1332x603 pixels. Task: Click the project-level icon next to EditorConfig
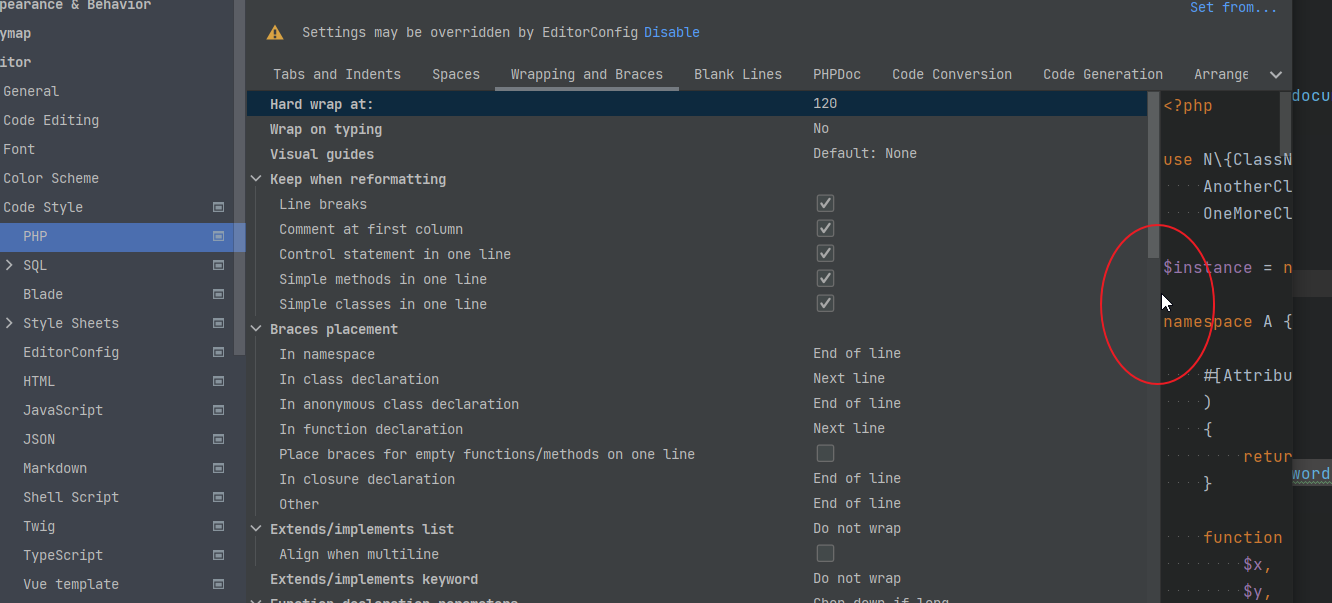coord(218,352)
